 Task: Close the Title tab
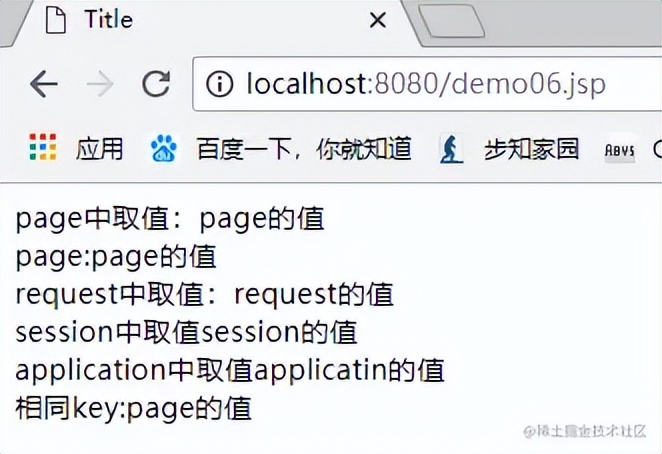coord(377,20)
